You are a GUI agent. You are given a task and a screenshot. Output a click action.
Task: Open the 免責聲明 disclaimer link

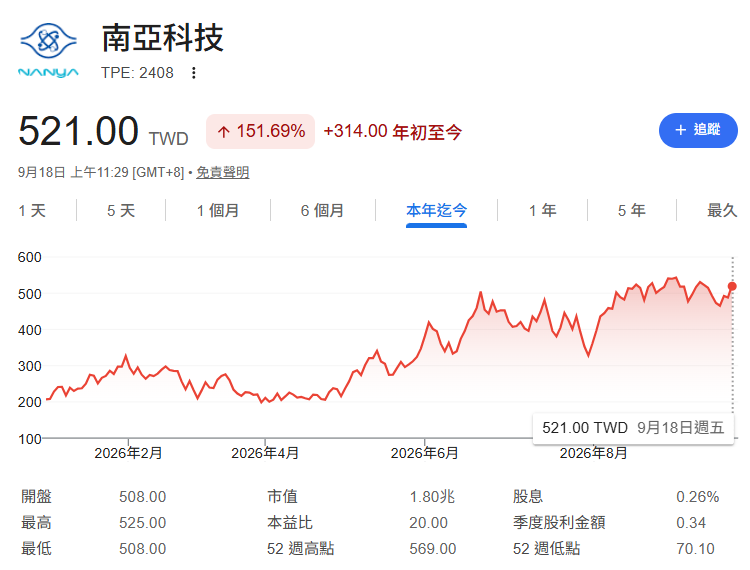tap(222, 172)
